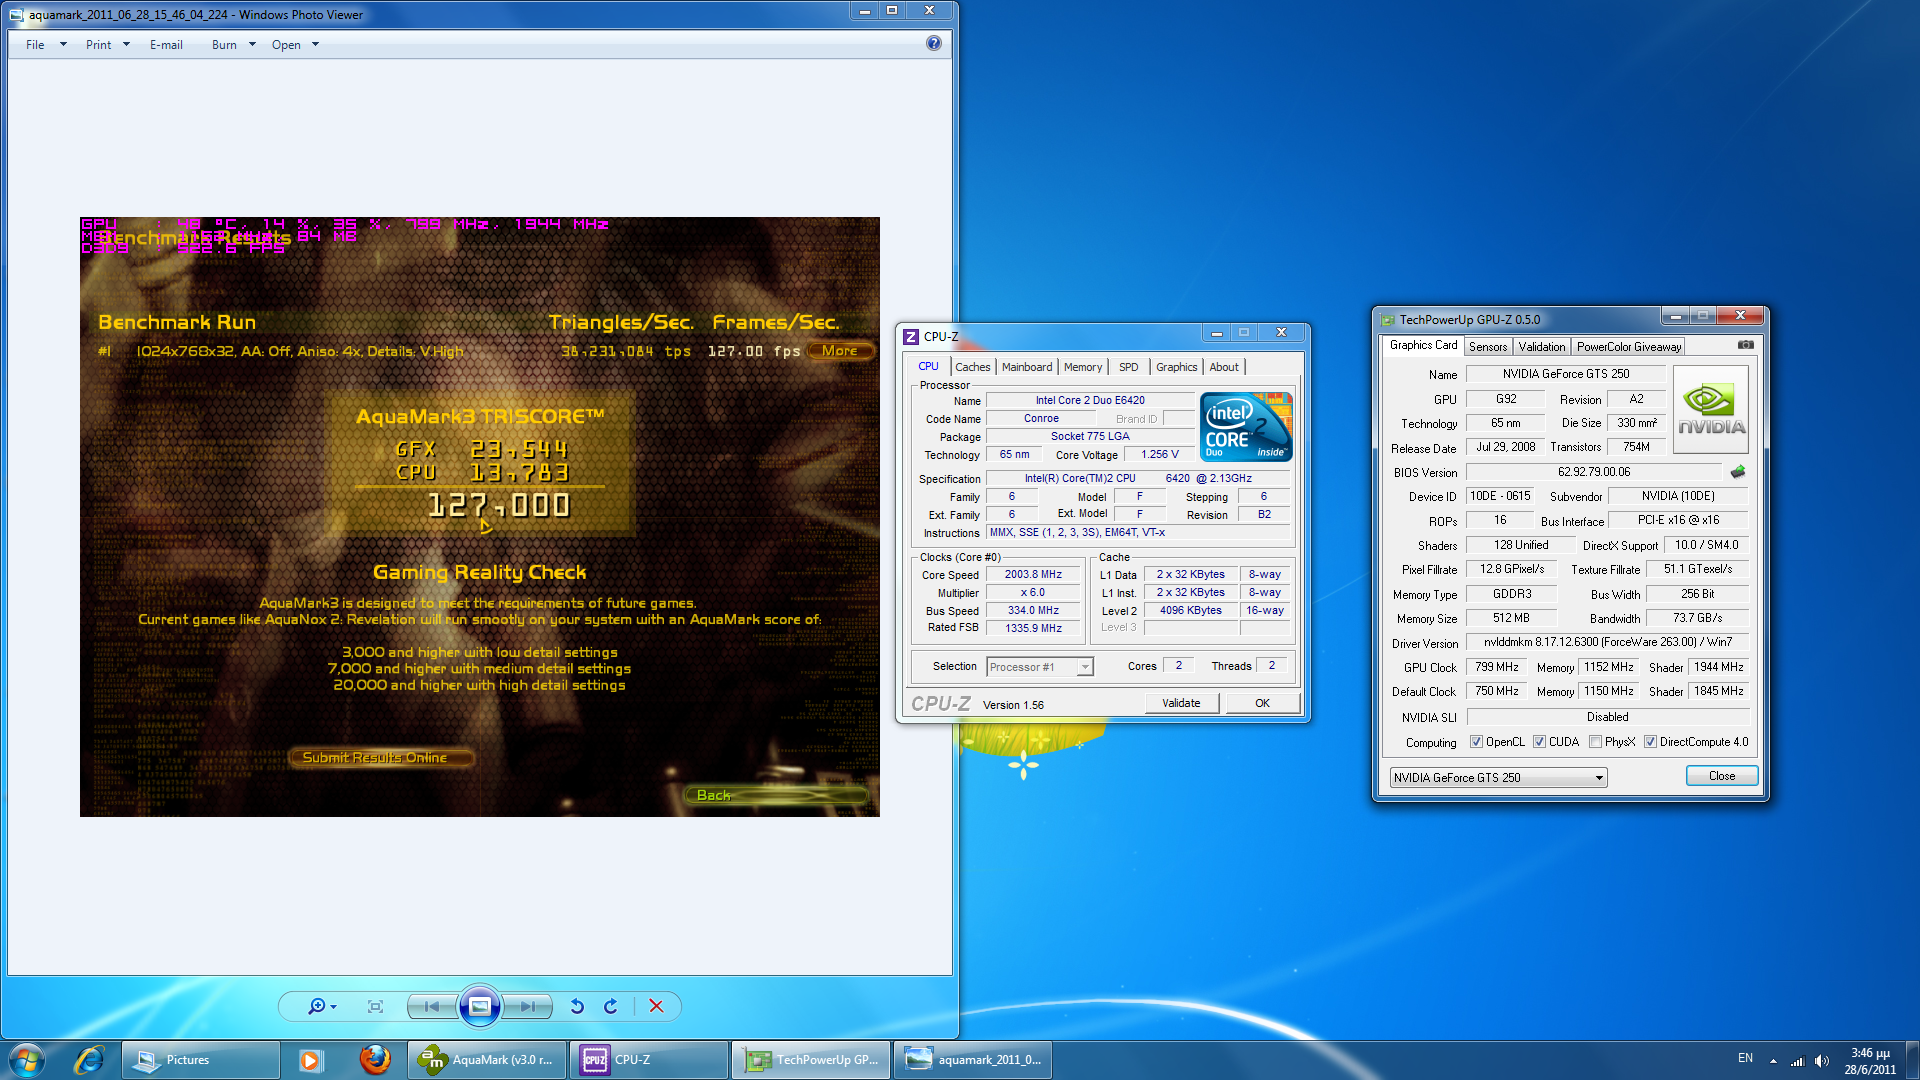Switch to the About tab
Image resolution: width=1920 pixels, height=1080 pixels.
click(1224, 367)
